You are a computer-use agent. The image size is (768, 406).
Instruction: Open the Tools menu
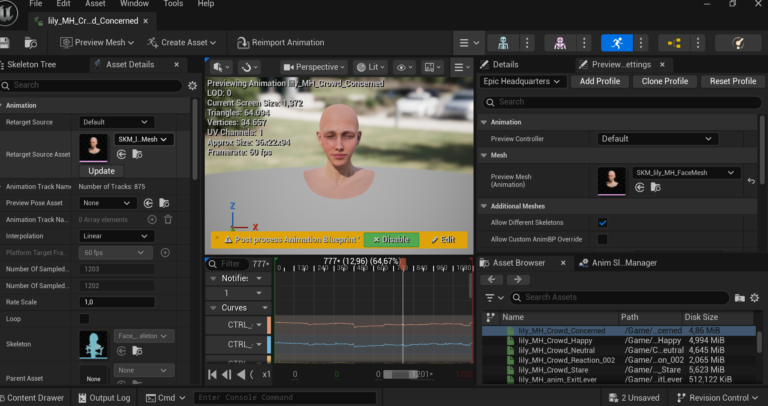(173, 4)
